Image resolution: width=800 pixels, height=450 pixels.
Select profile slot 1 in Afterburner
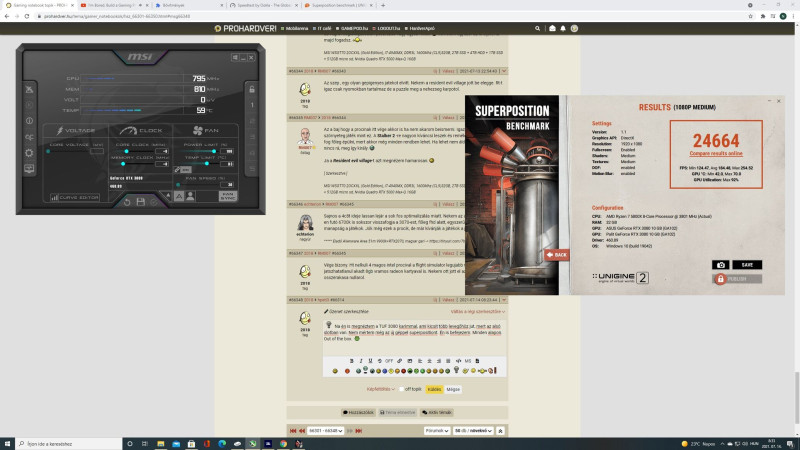252,105
